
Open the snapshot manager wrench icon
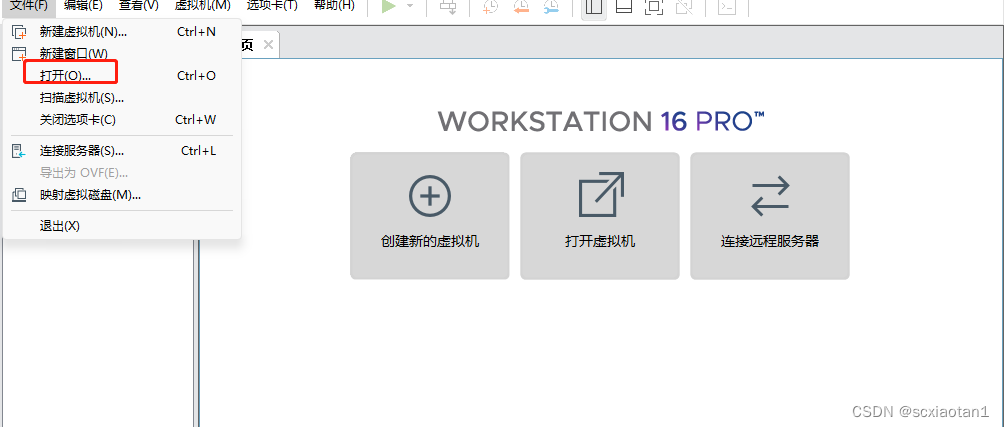[551, 6]
